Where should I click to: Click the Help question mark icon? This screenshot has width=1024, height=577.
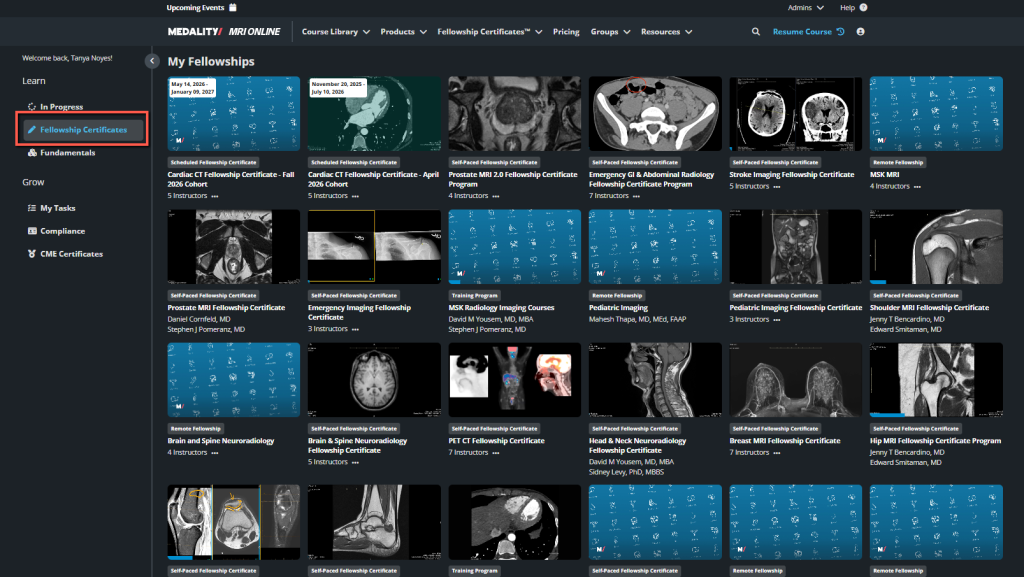click(863, 8)
